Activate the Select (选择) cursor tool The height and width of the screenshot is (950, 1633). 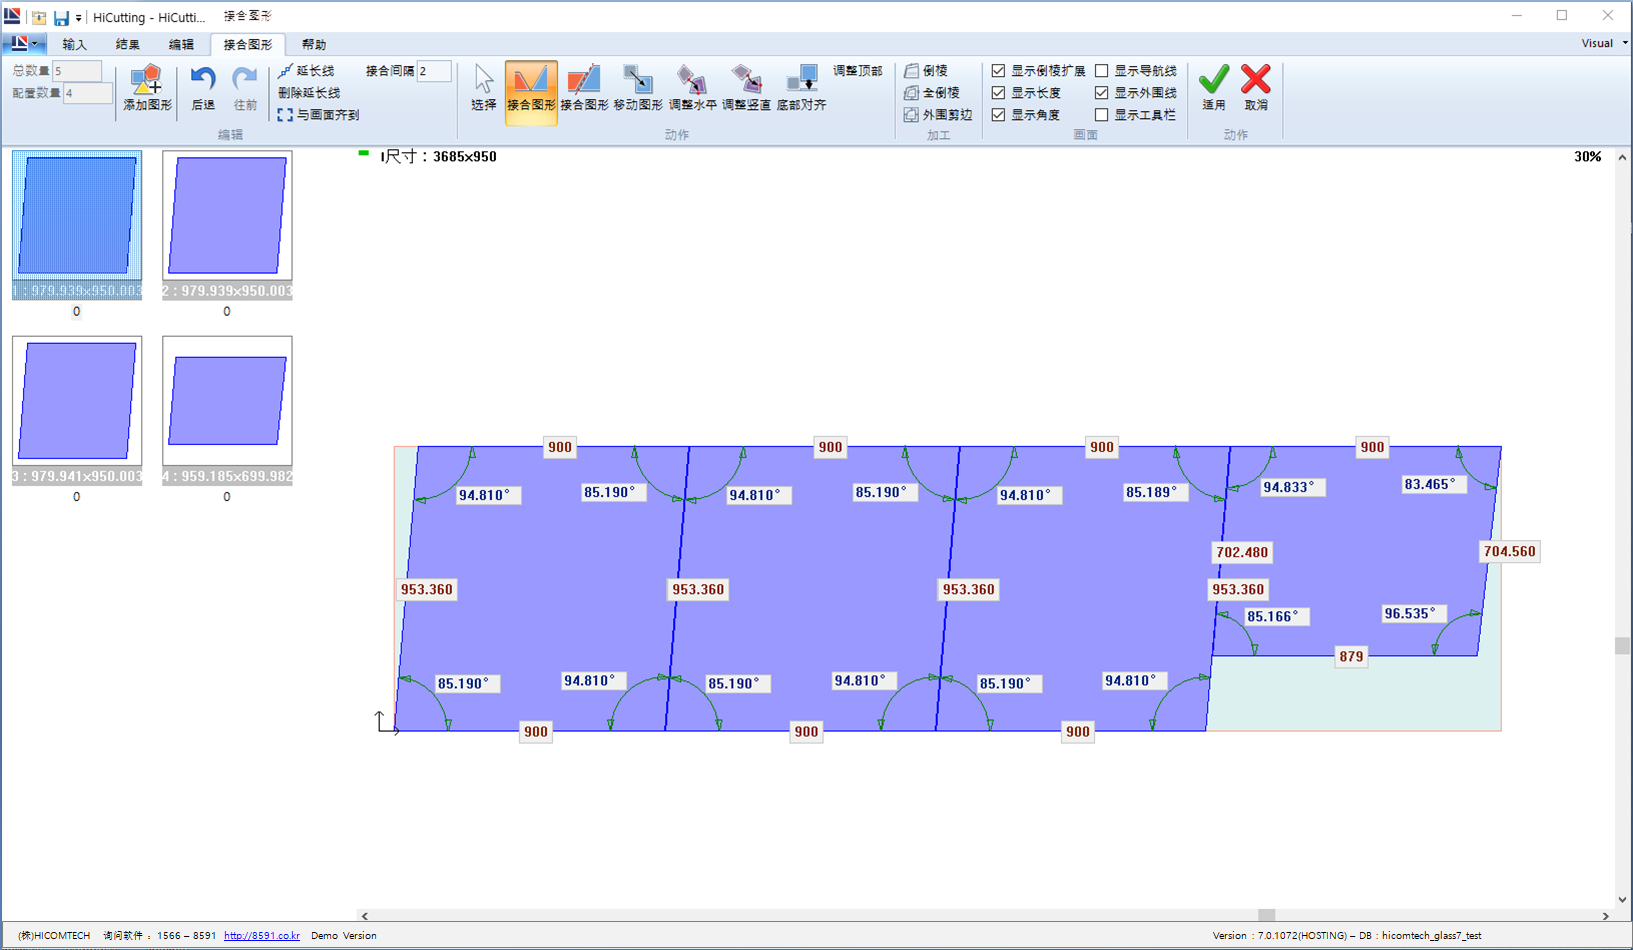pyautogui.click(x=484, y=81)
